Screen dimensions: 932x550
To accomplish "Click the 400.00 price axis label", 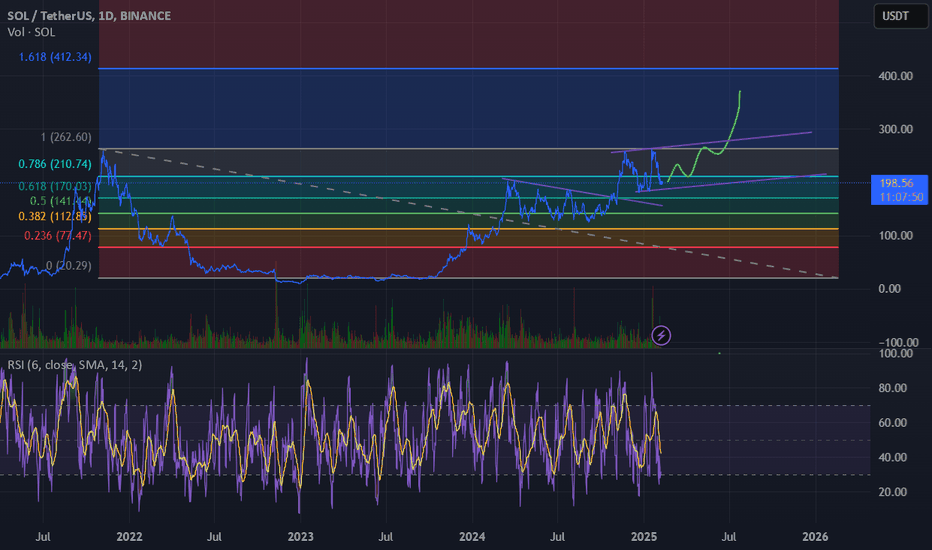I will [896, 76].
